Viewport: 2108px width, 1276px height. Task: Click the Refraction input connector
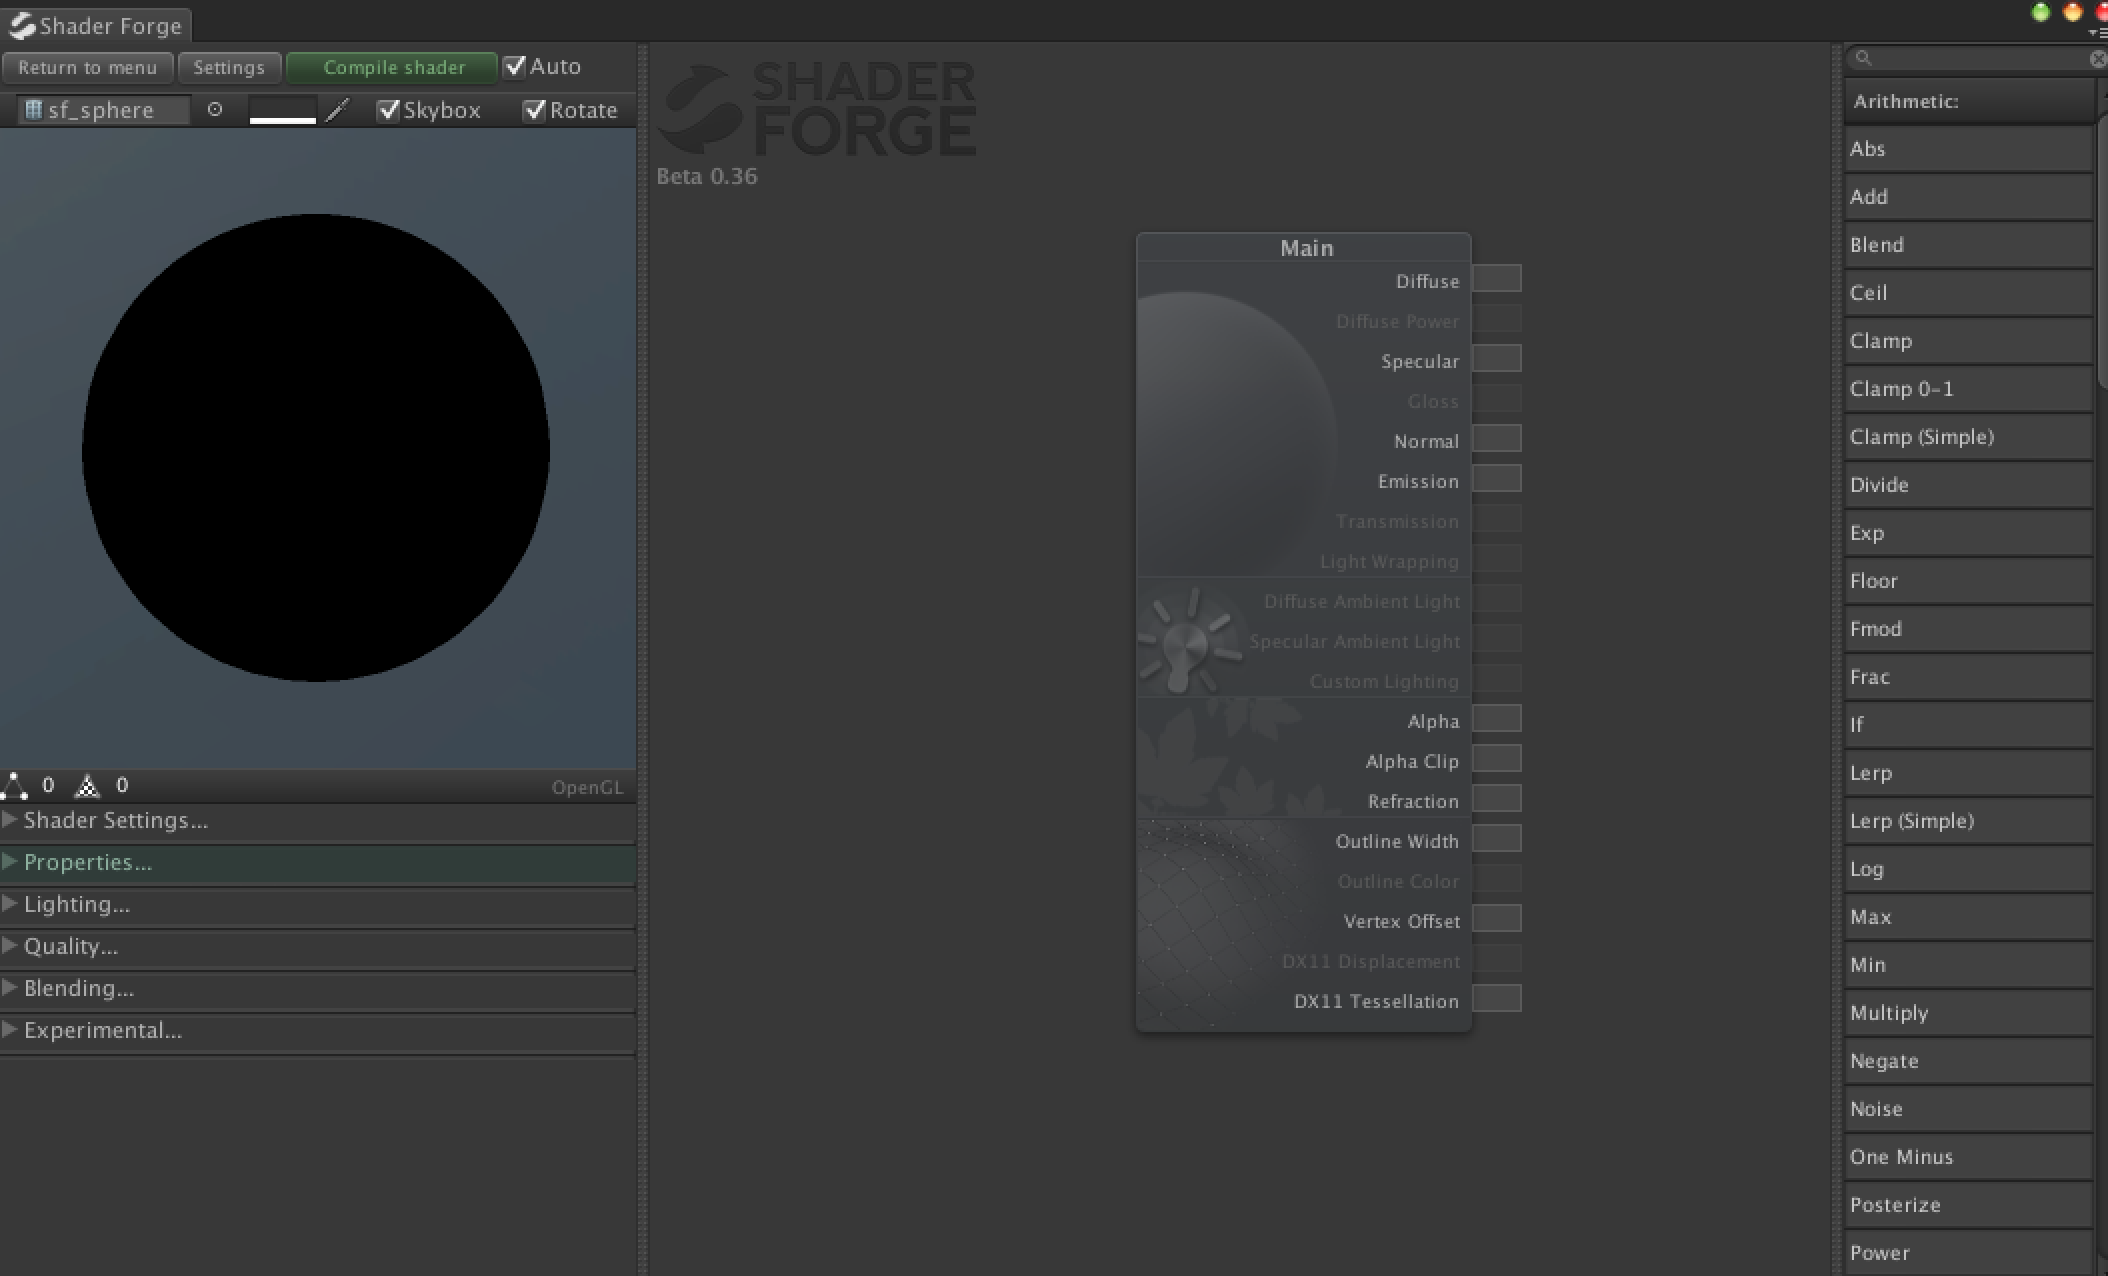[1497, 799]
